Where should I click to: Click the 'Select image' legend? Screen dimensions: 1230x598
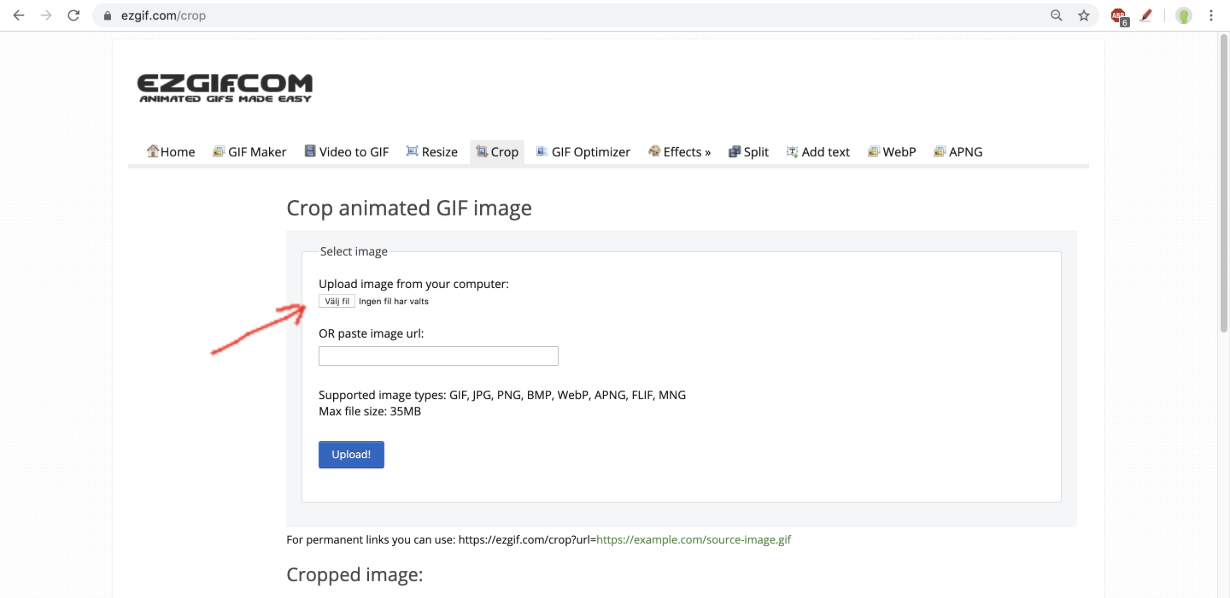[354, 252]
